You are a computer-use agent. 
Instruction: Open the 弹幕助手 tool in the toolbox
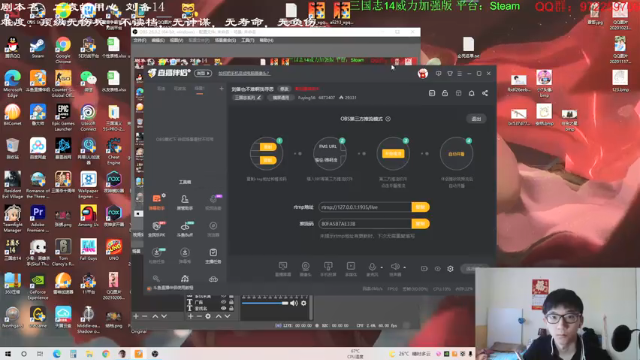coord(157,202)
